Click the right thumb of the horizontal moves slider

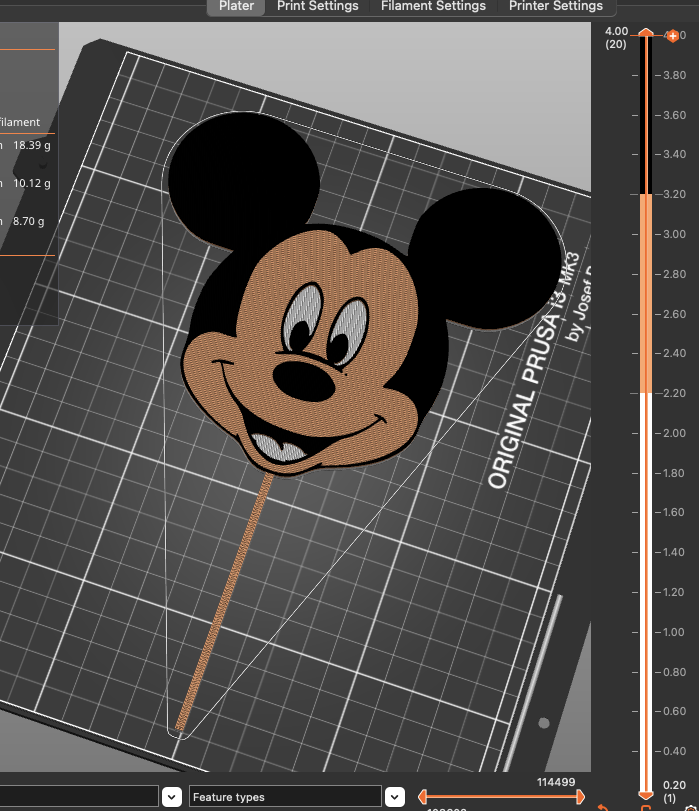pyautogui.click(x=581, y=797)
